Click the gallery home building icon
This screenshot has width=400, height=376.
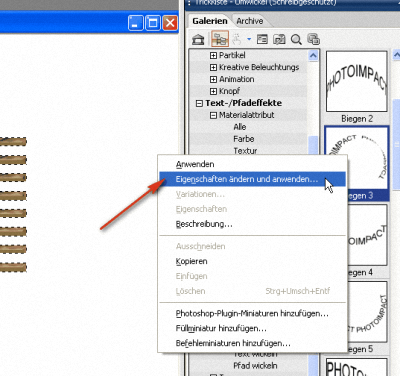(199, 40)
